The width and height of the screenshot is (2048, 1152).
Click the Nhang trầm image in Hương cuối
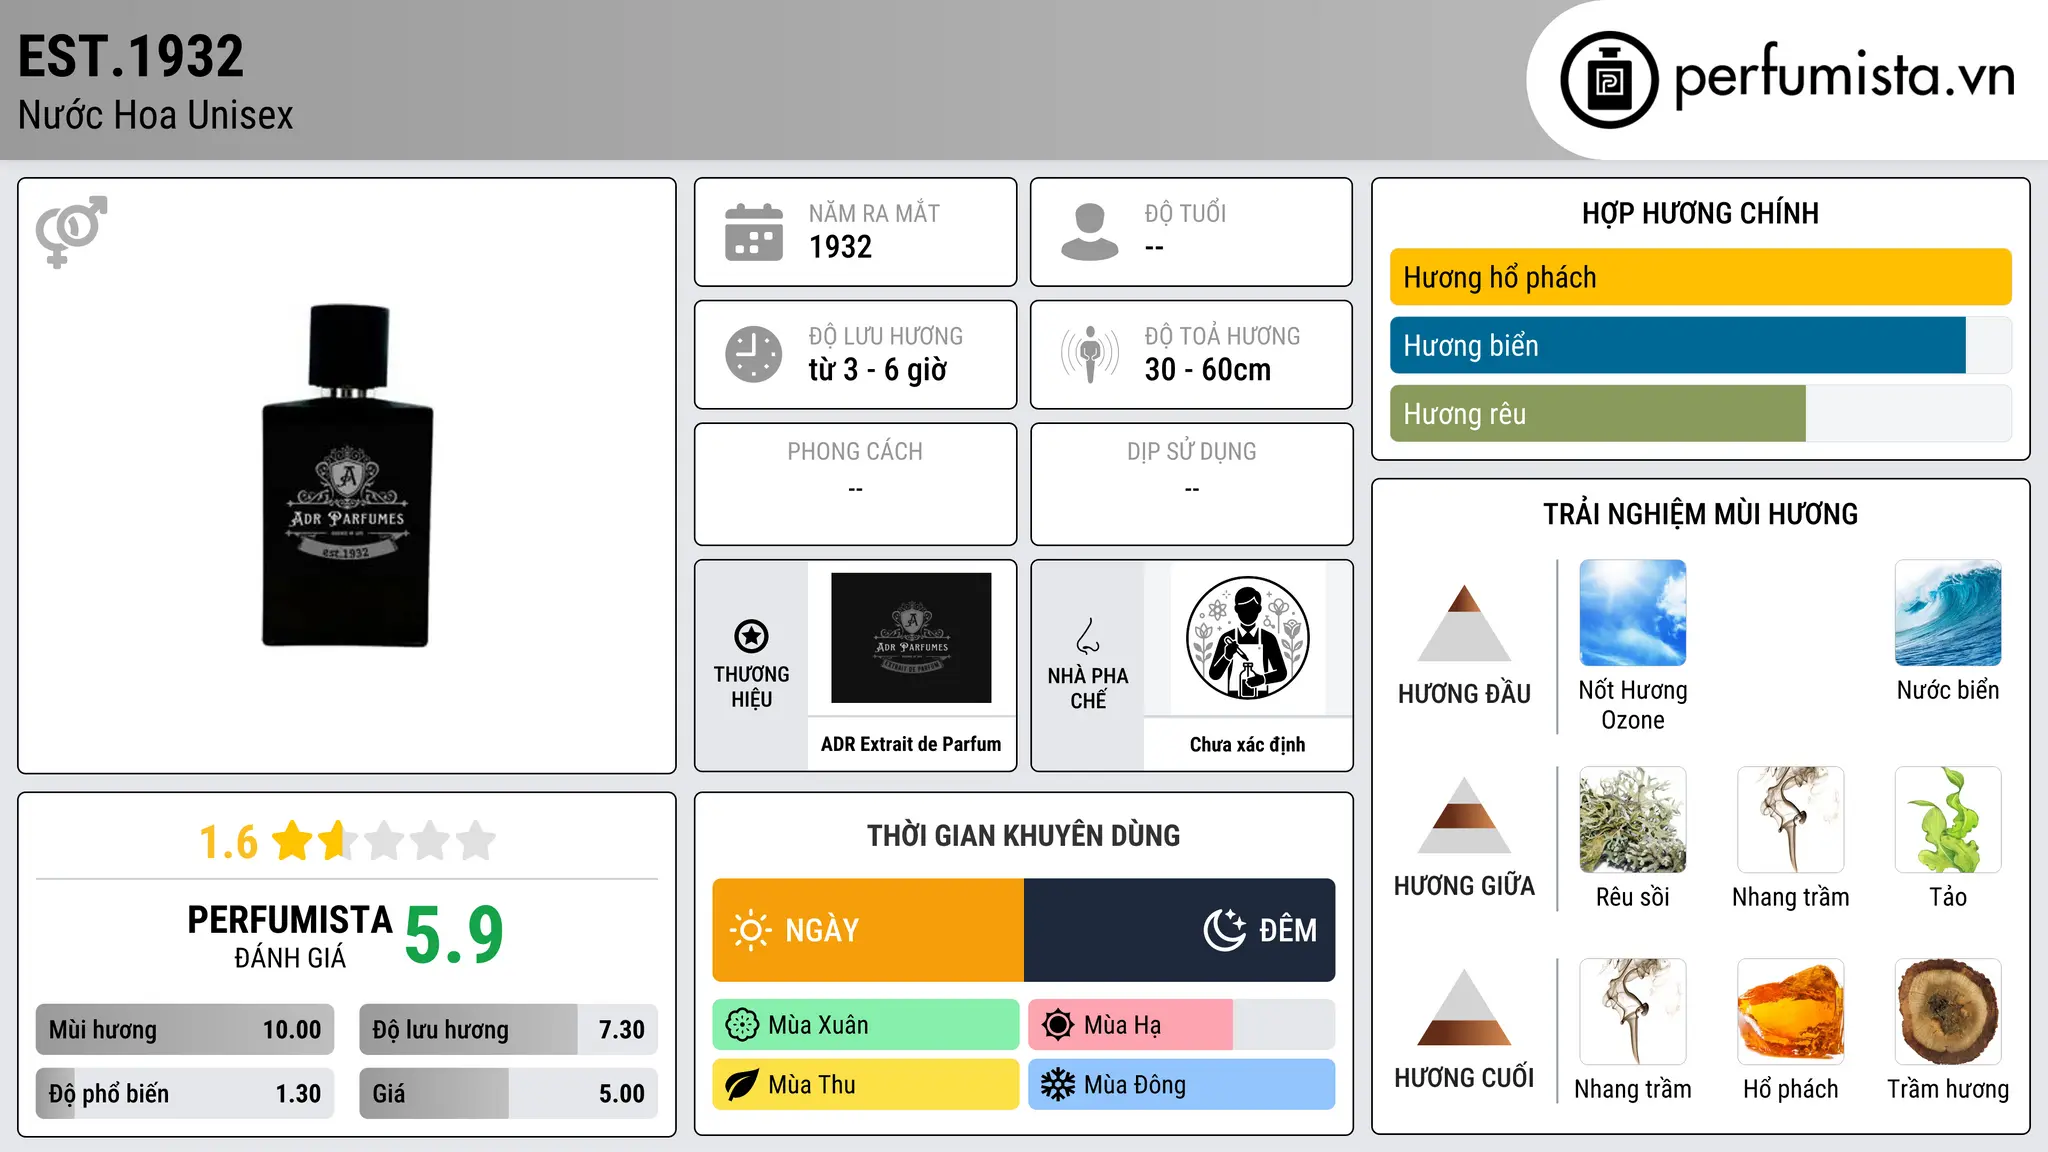tap(1633, 1012)
